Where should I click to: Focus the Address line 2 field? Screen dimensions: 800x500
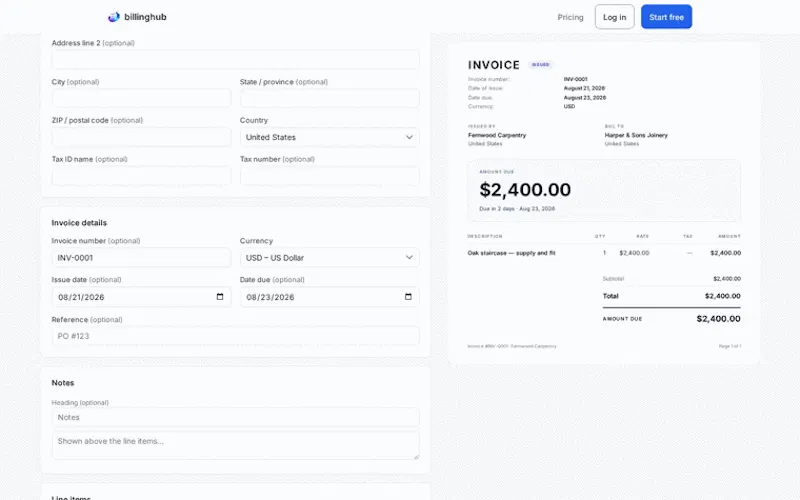(235, 60)
